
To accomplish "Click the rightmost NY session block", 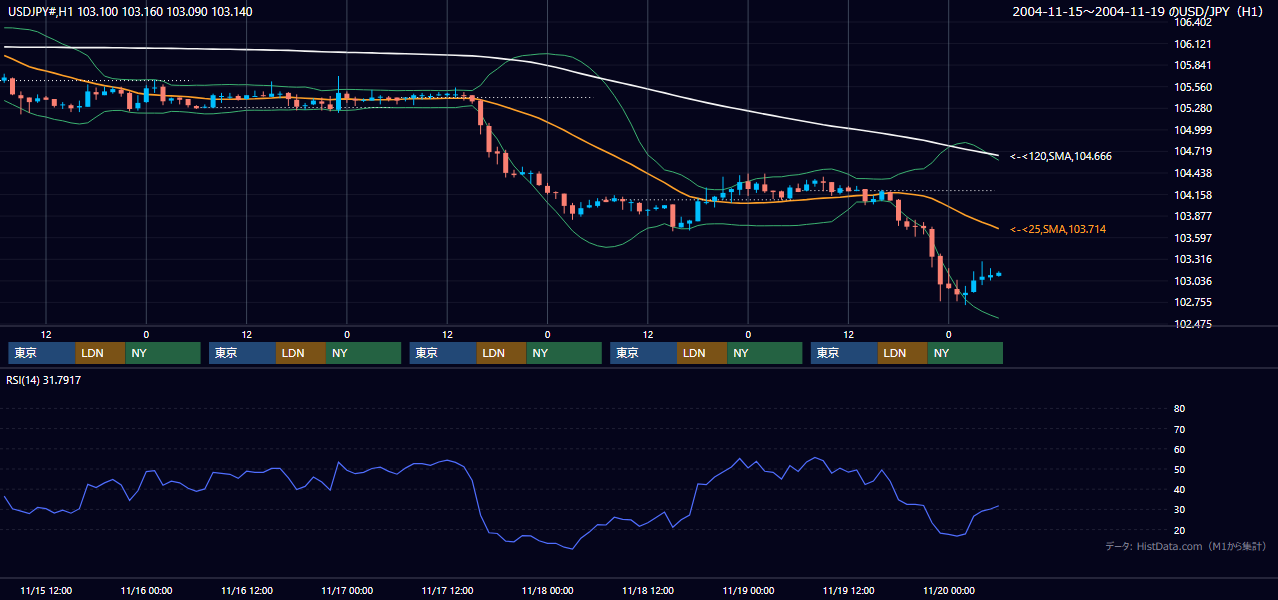I will (965, 353).
